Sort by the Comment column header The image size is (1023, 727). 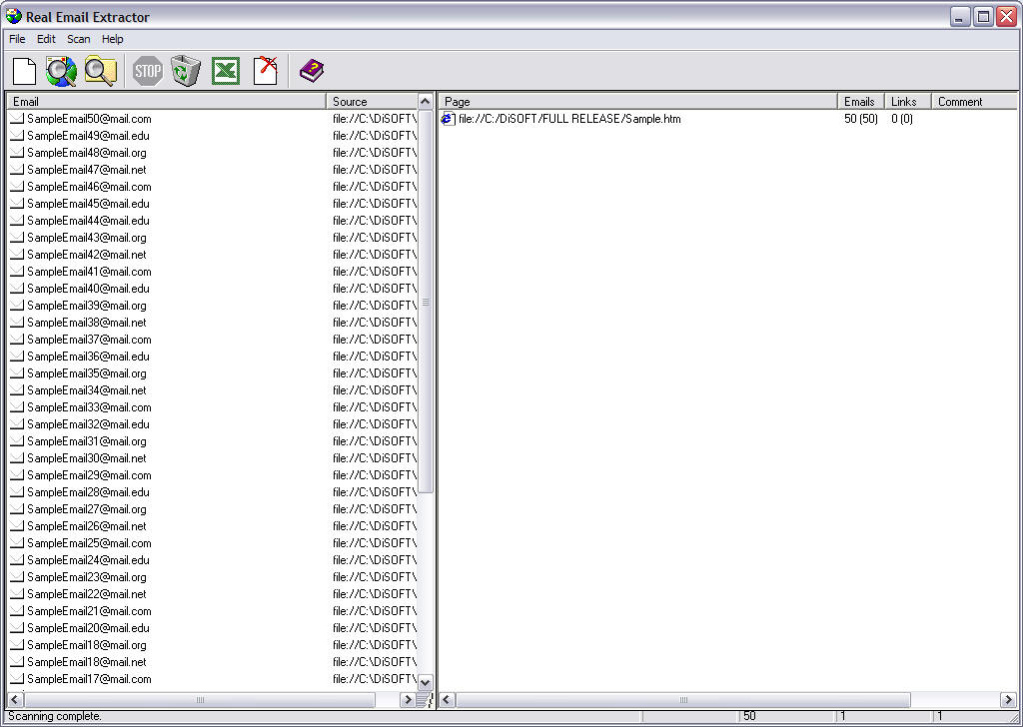974,101
